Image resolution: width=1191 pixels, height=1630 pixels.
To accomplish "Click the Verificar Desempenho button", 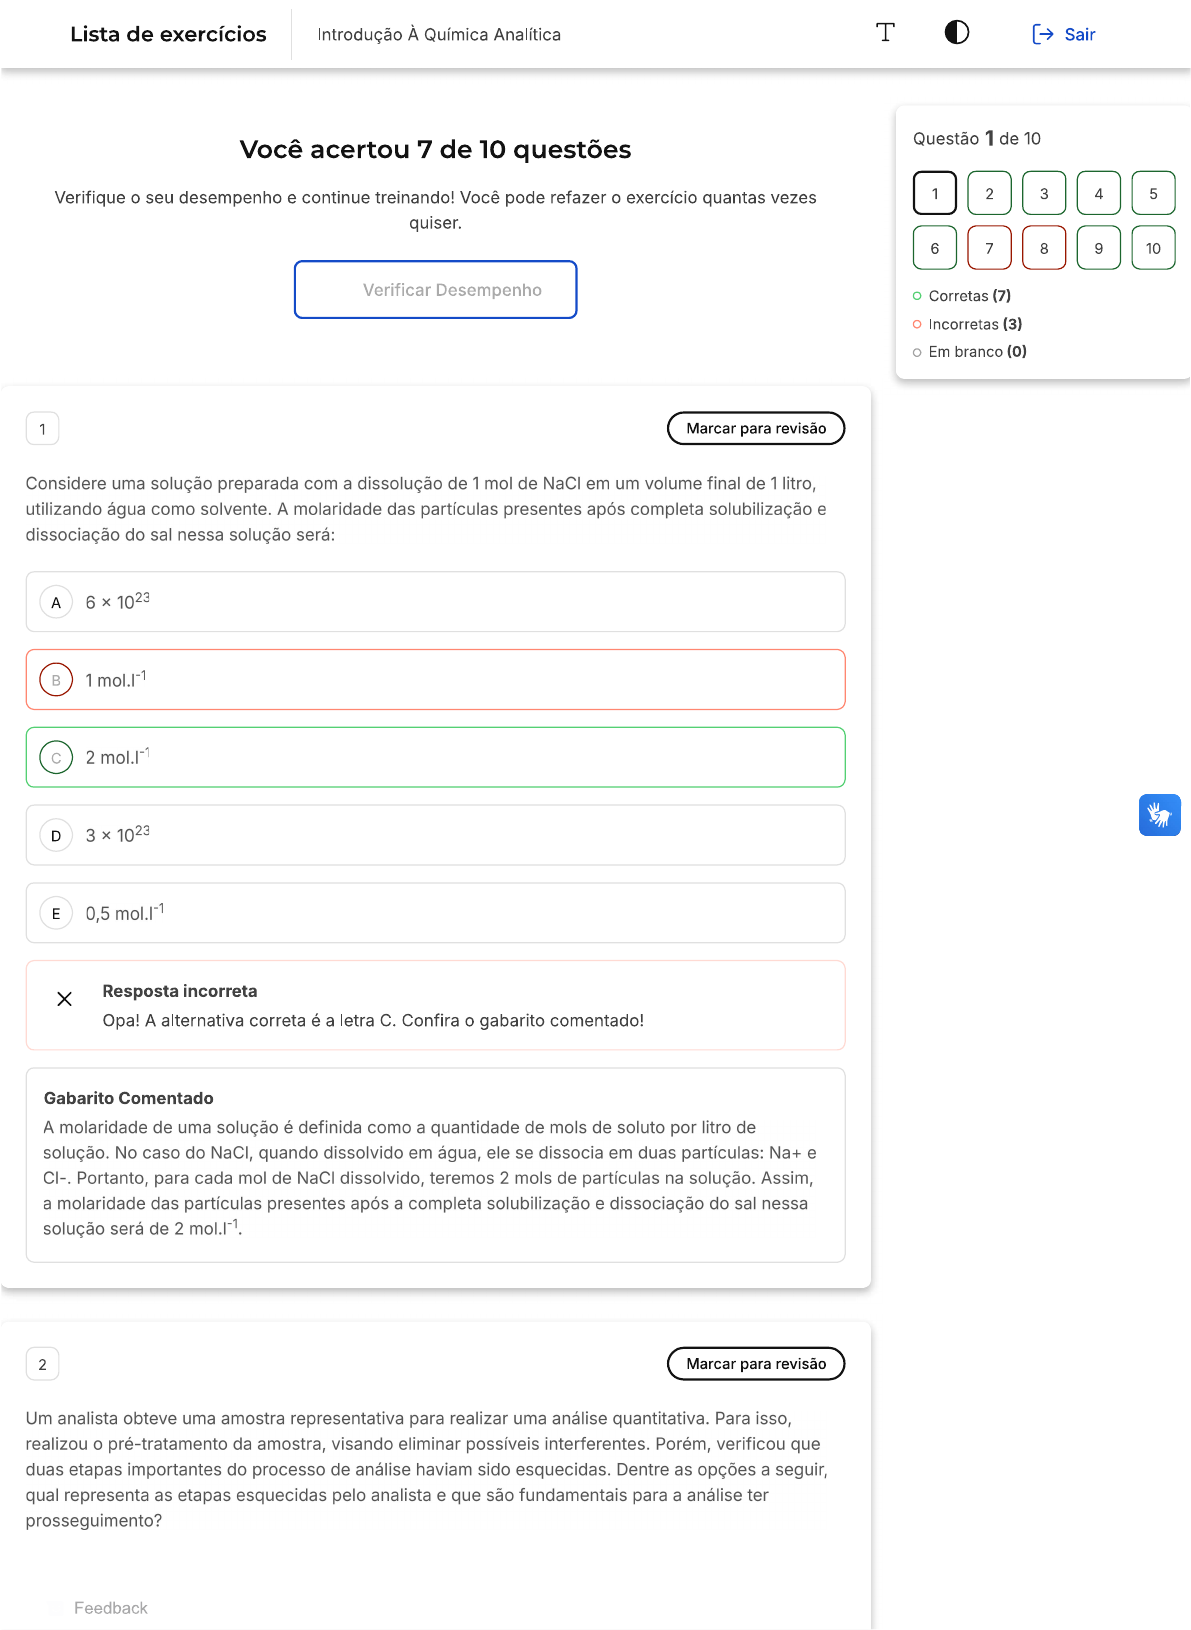I will 436,290.
